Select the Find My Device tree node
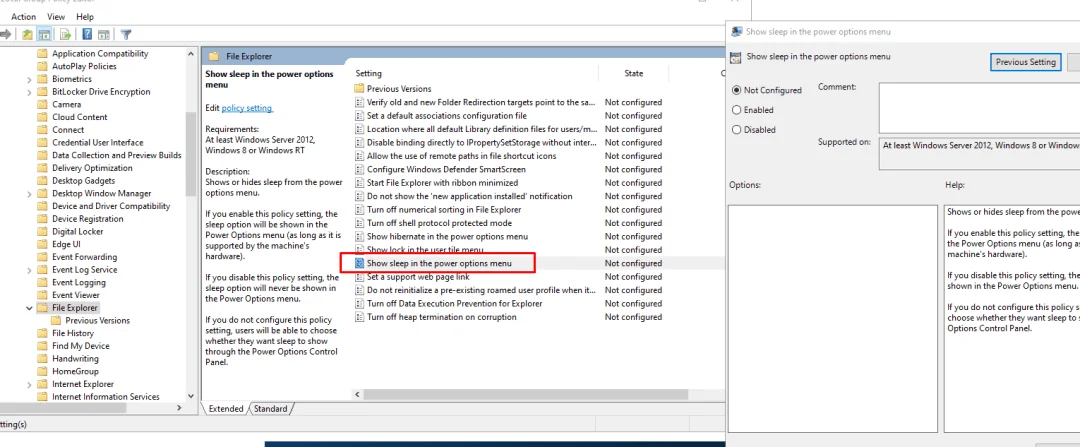Viewport: 1080px width, 447px height. pos(81,346)
